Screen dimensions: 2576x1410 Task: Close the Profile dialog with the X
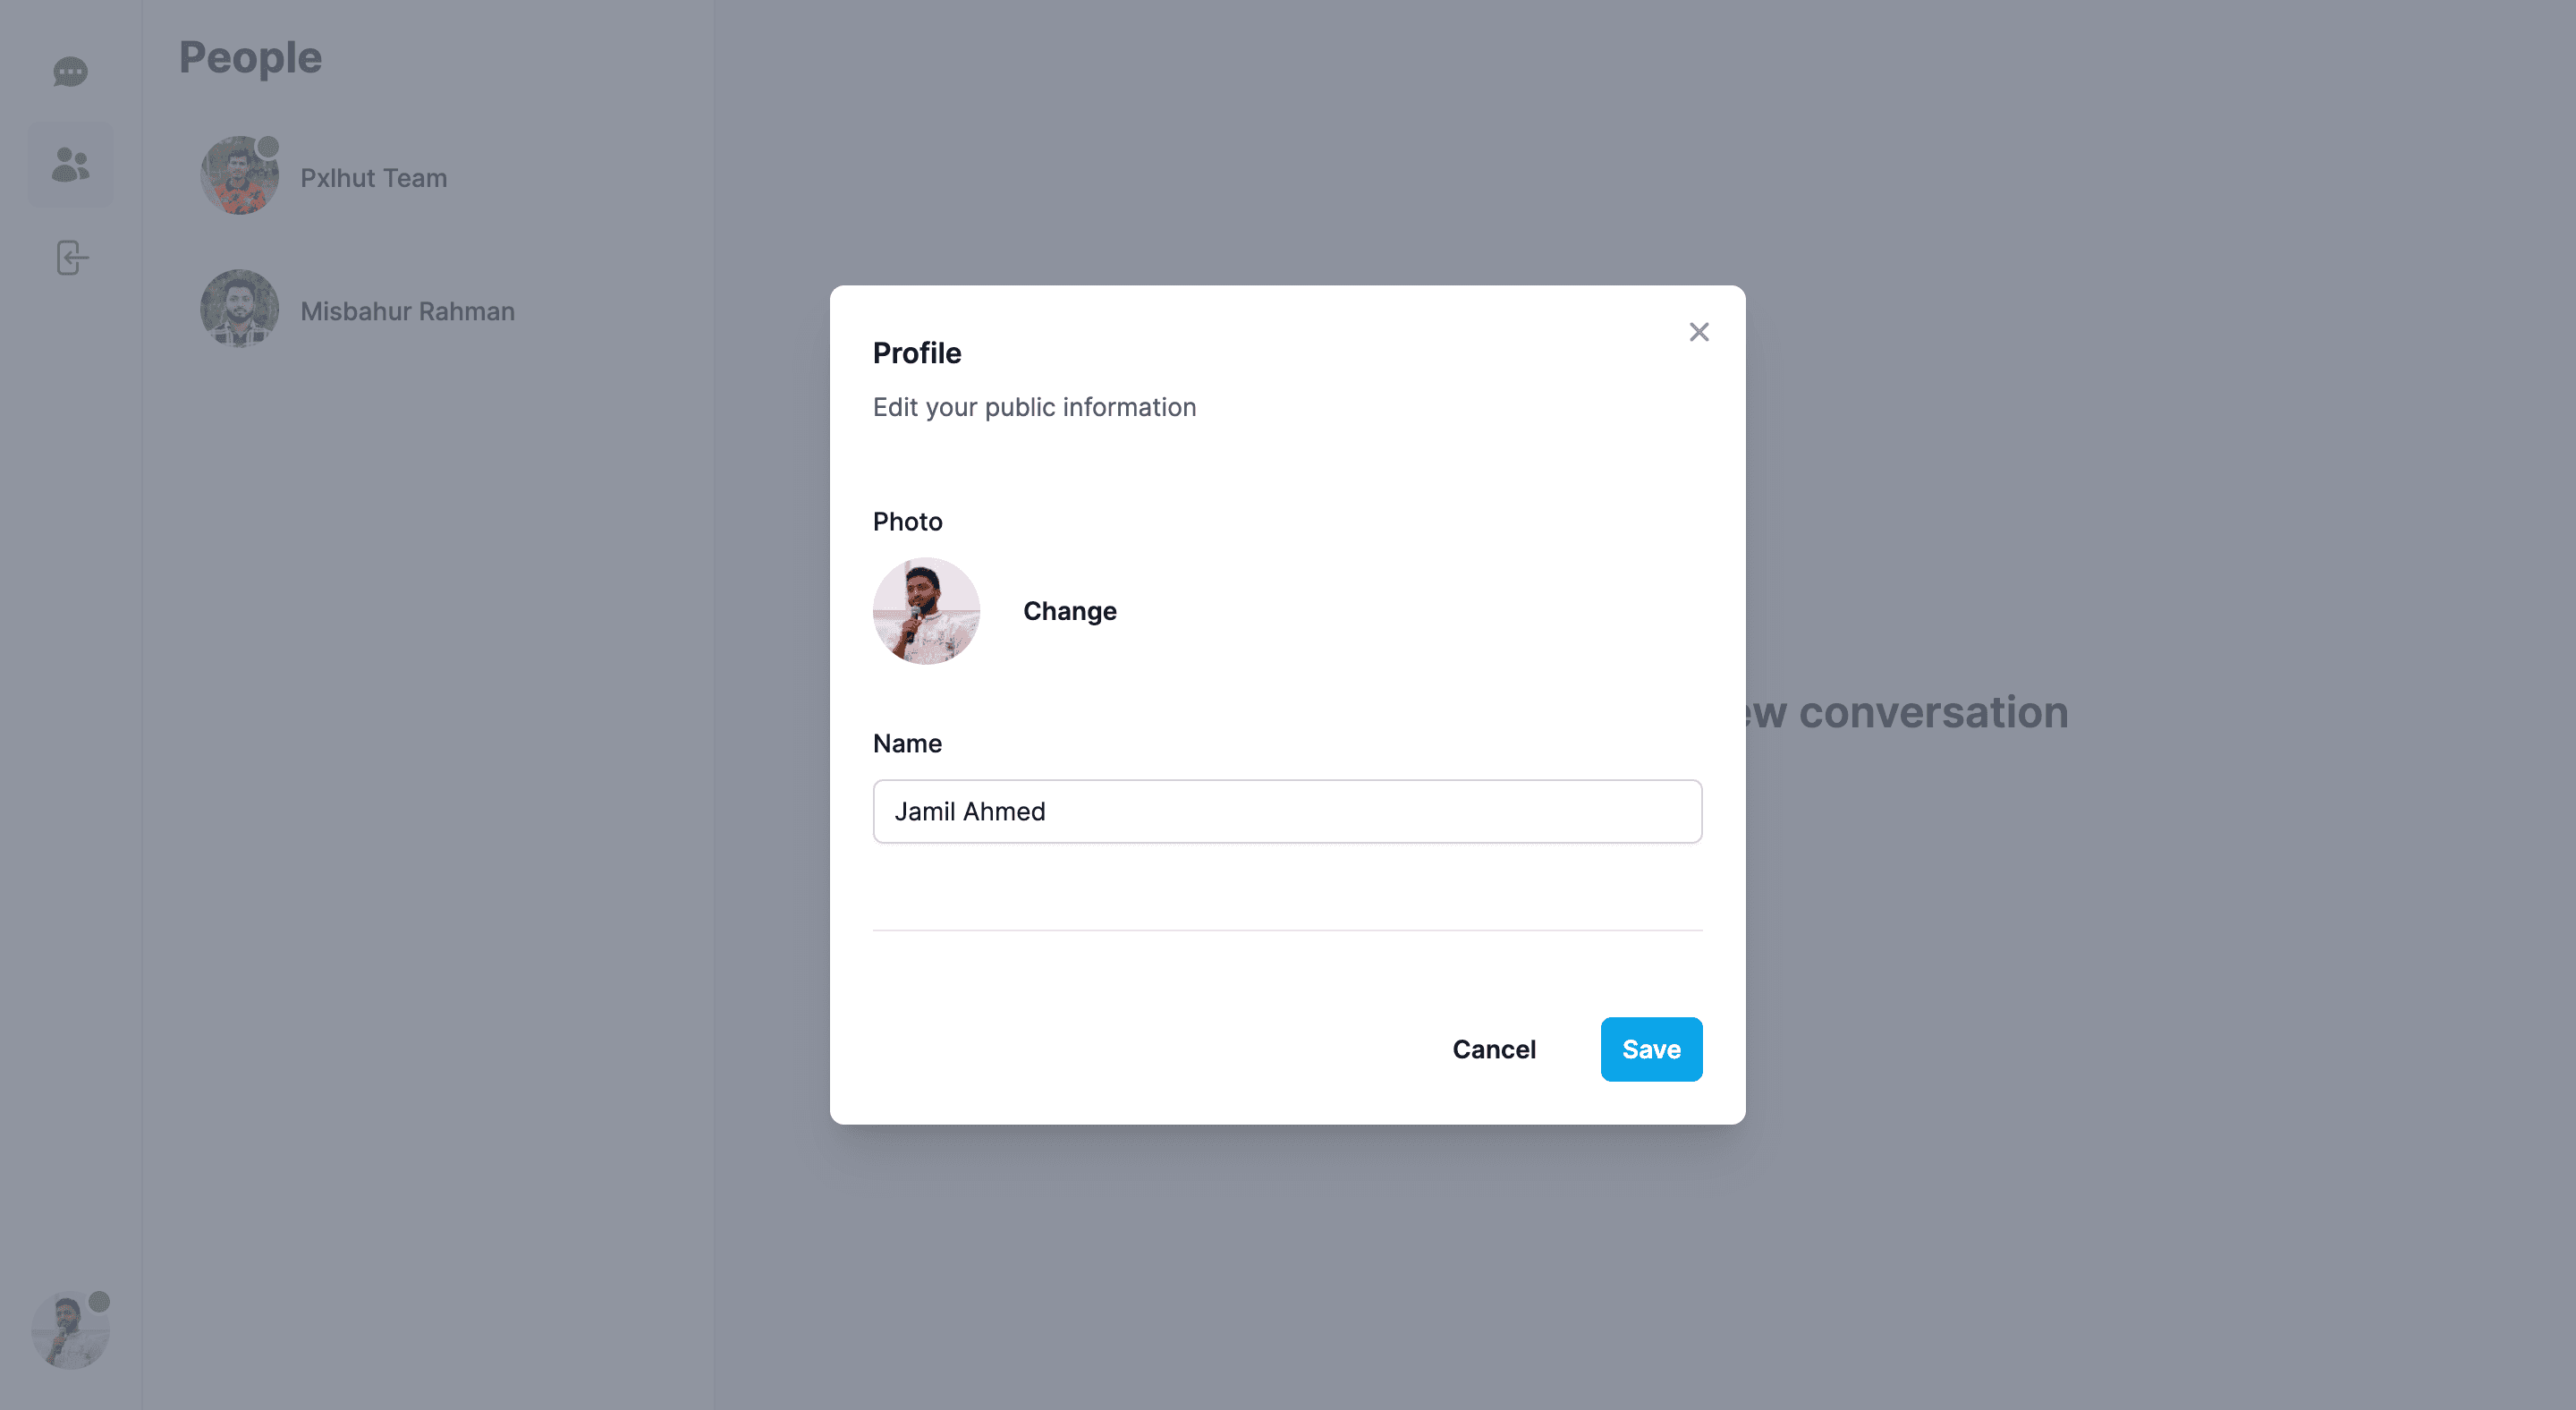(1699, 332)
